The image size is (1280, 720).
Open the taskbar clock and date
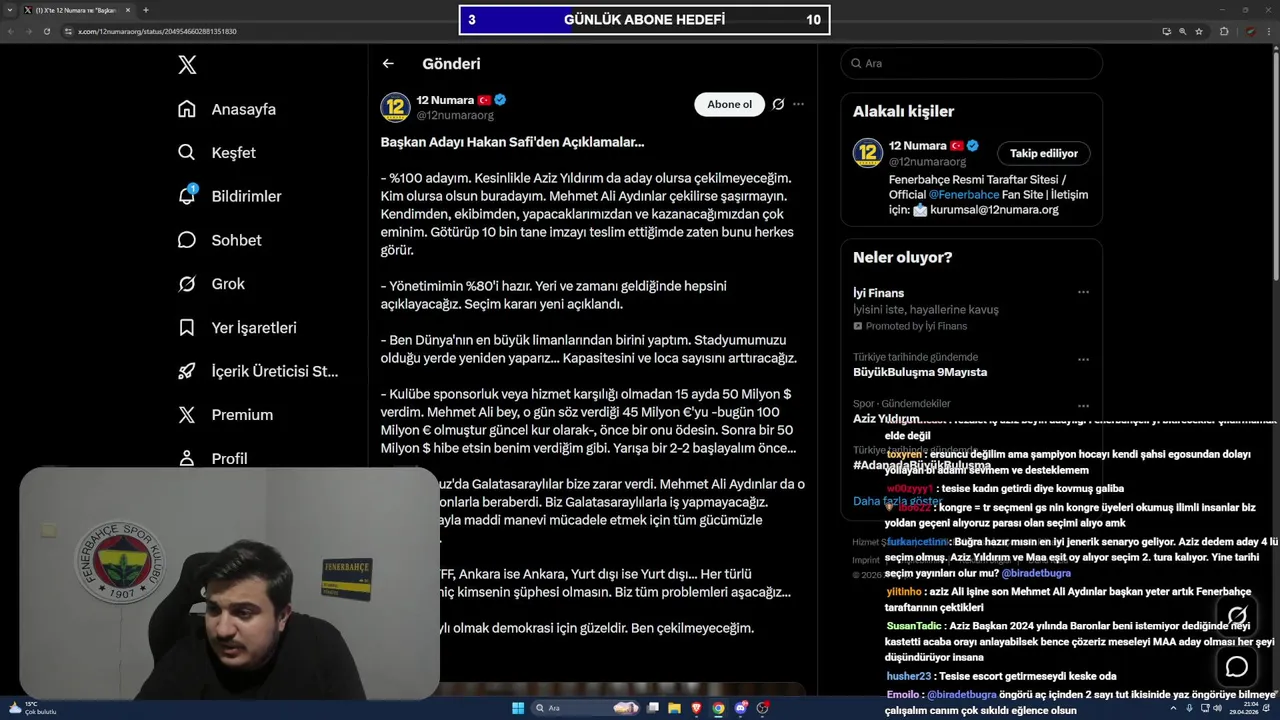(x=1244, y=708)
